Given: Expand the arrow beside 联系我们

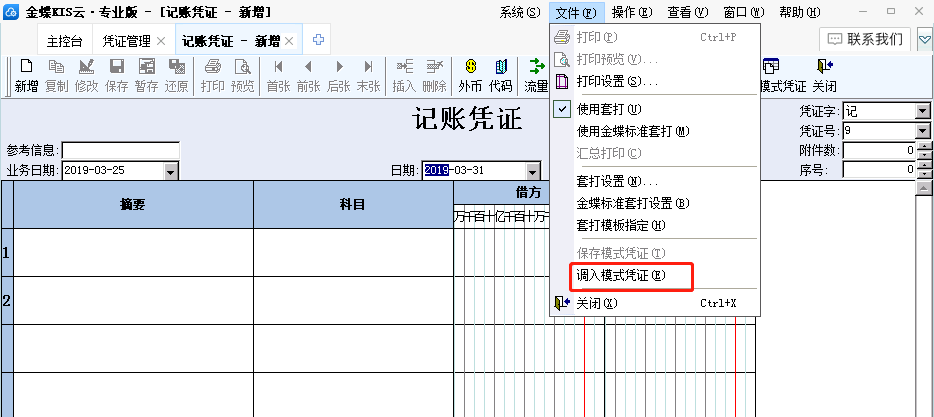Looking at the screenshot, I should coord(924,41).
